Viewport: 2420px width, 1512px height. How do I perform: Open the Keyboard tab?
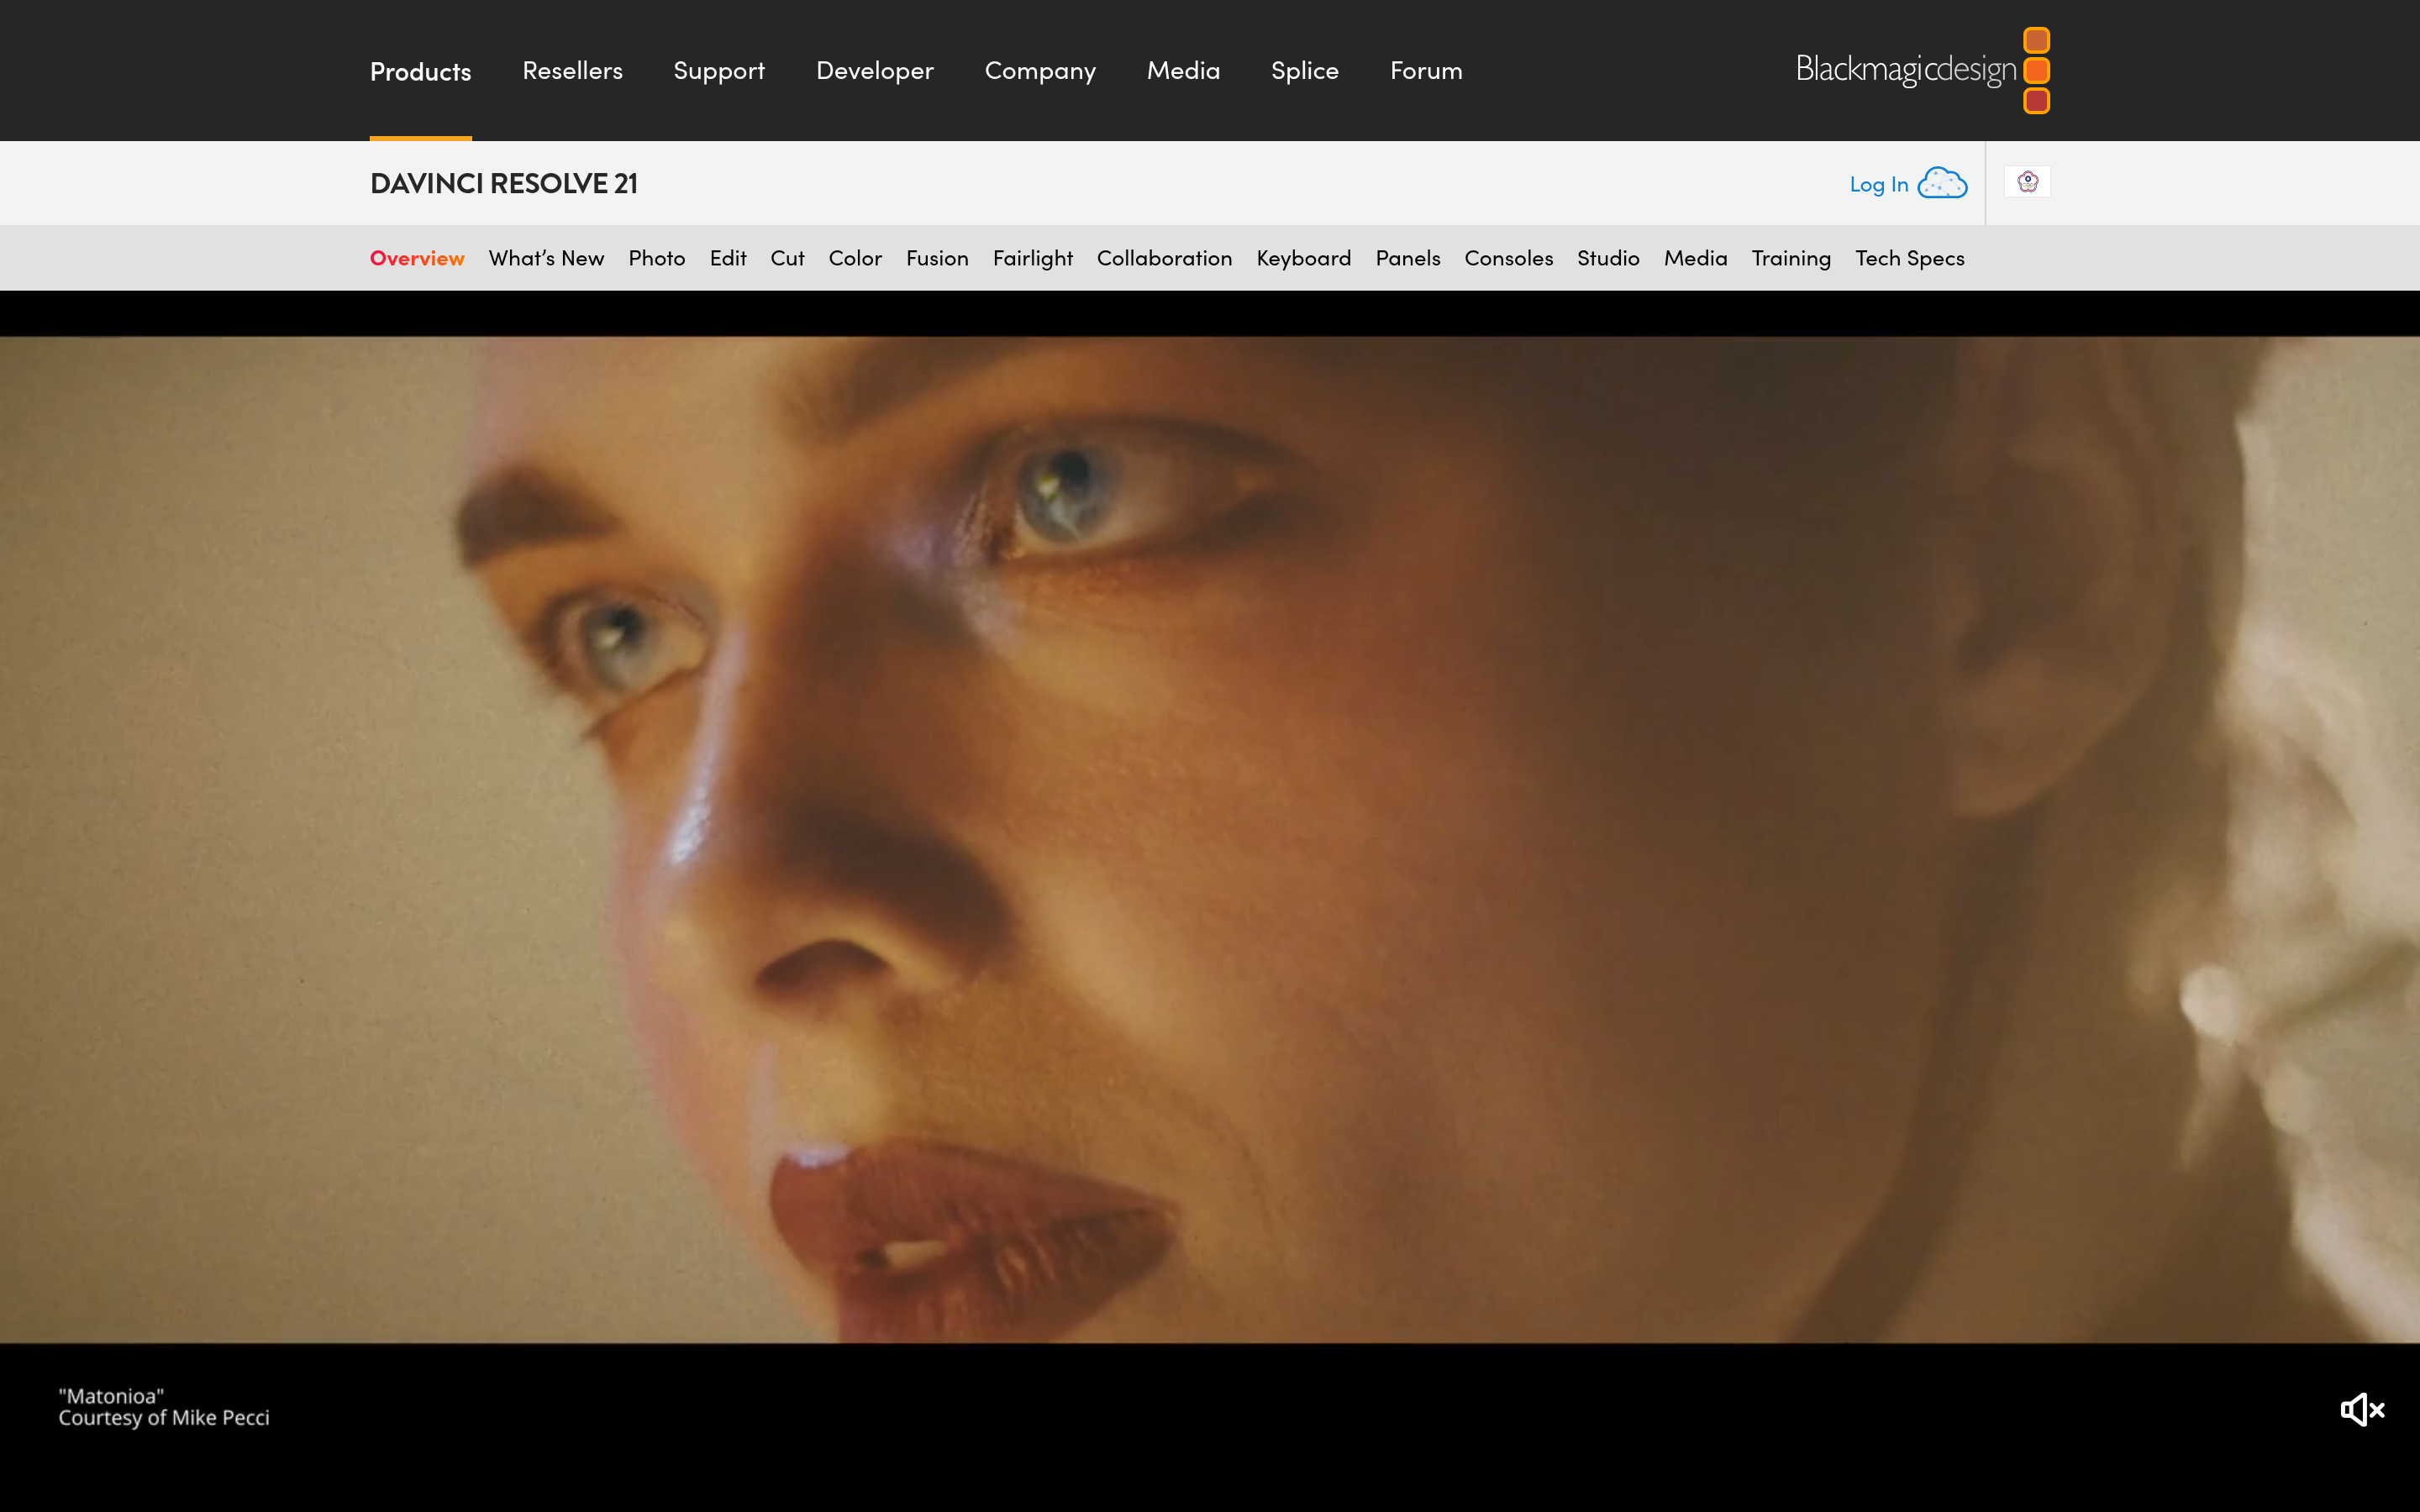click(1303, 258)
